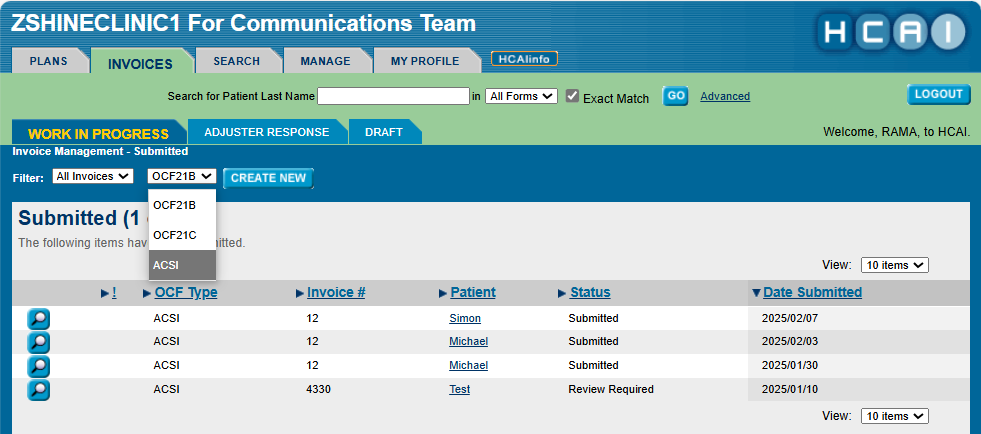Viewport: 981px width, 434px height.
Task: Click date 2025/02/07 cell
Action: click(790, 318)
